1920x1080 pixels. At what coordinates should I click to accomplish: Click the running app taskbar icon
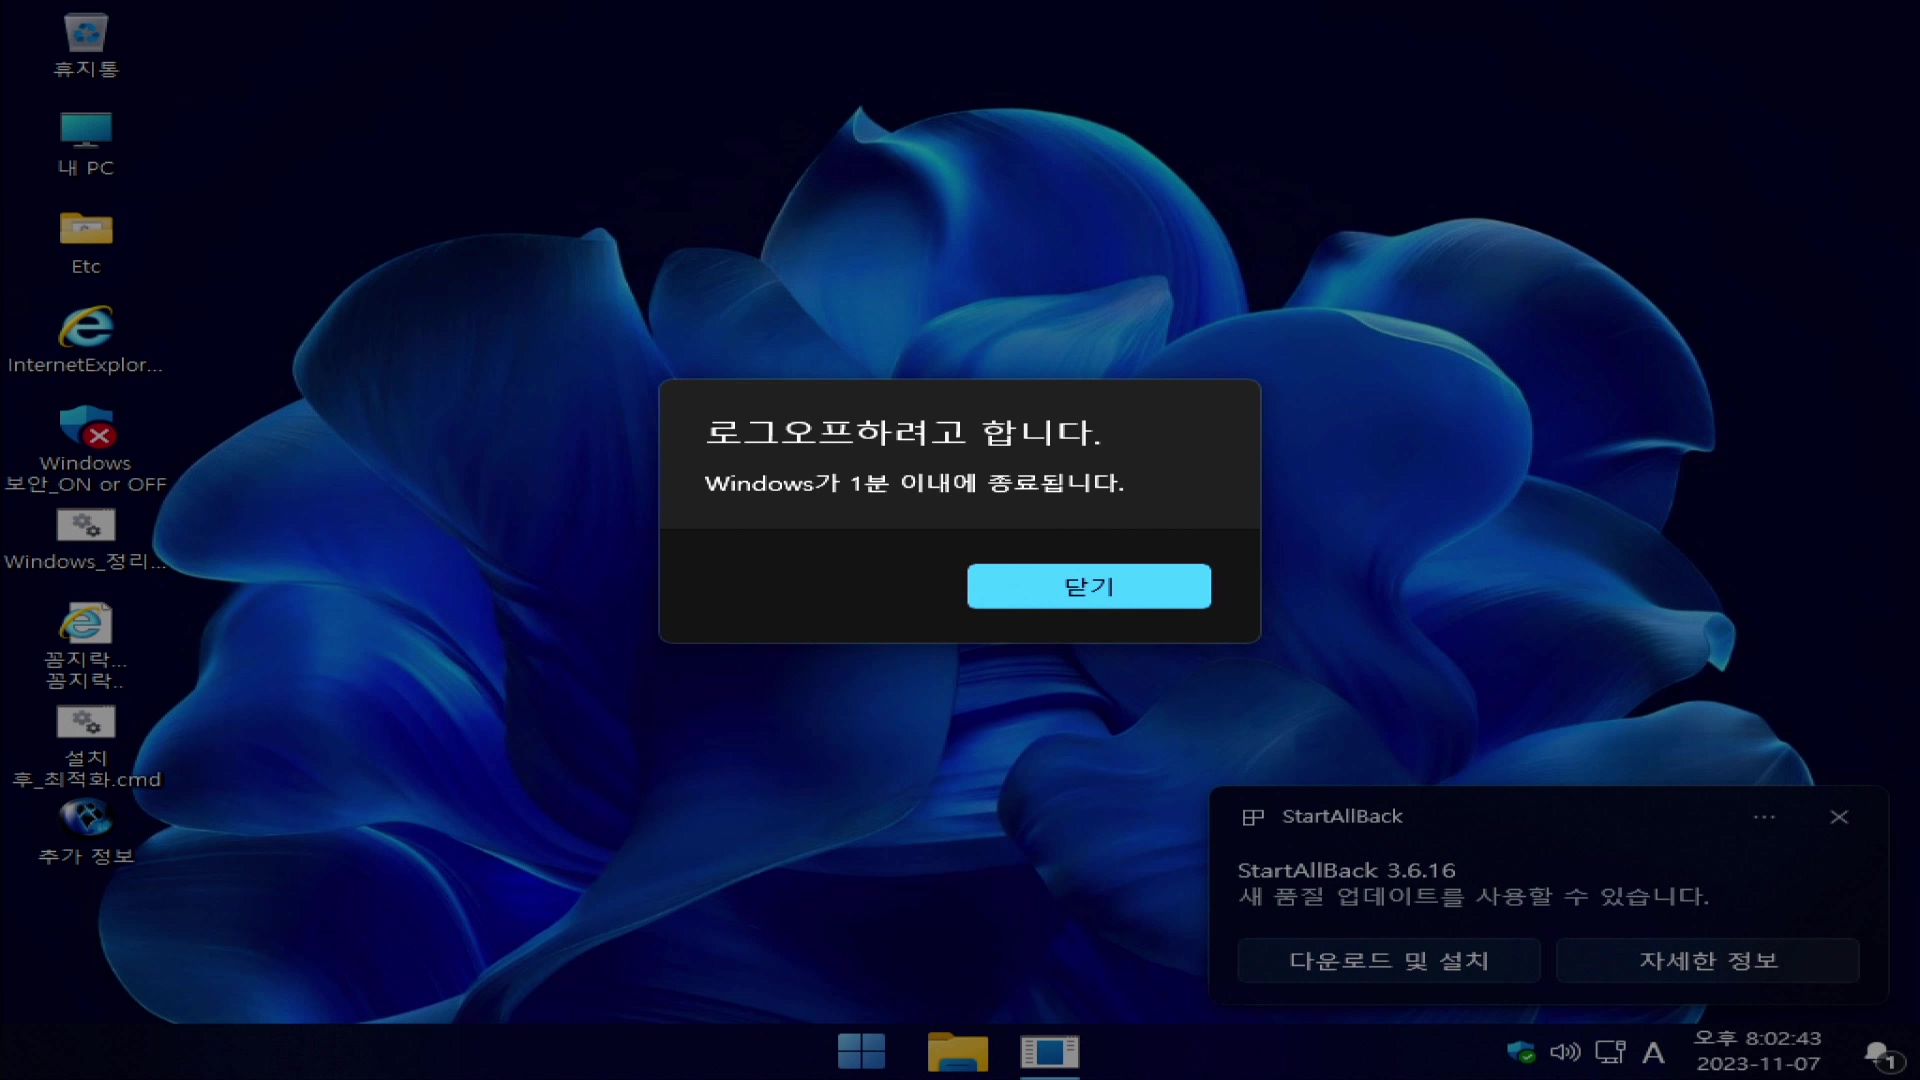(1049, 1052)
